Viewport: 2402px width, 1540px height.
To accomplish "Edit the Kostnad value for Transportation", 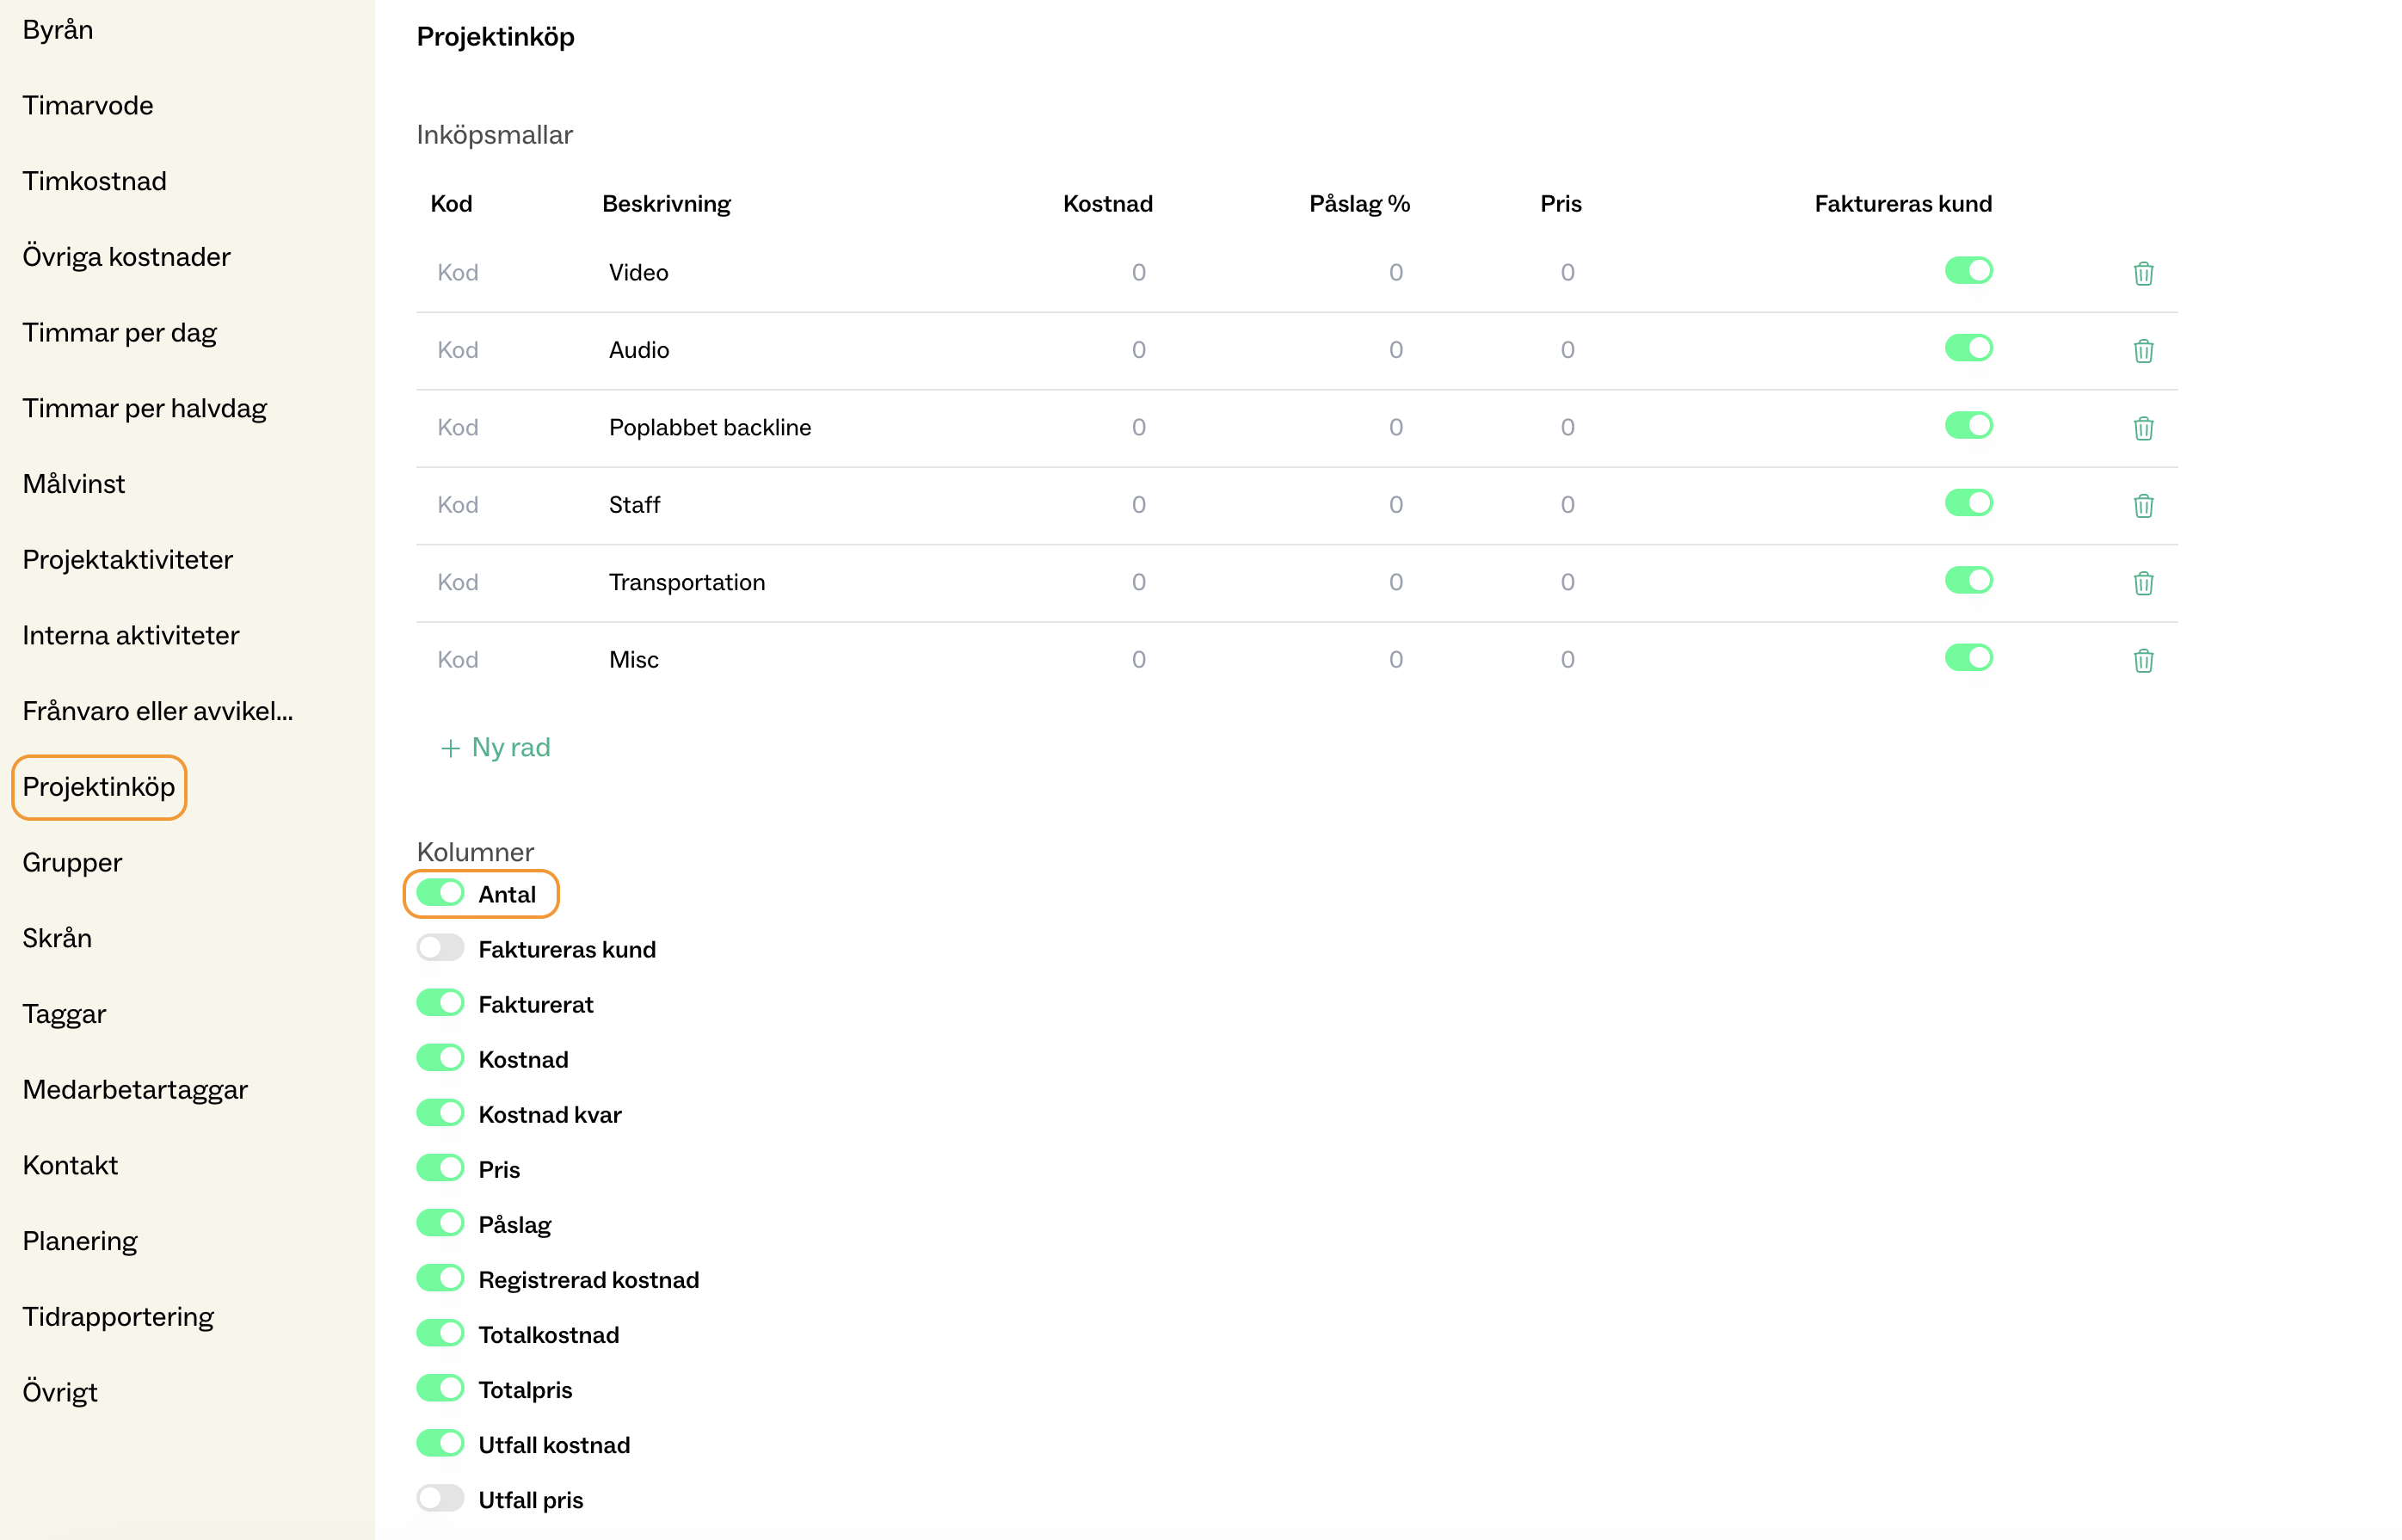I will click(1137, 582).
